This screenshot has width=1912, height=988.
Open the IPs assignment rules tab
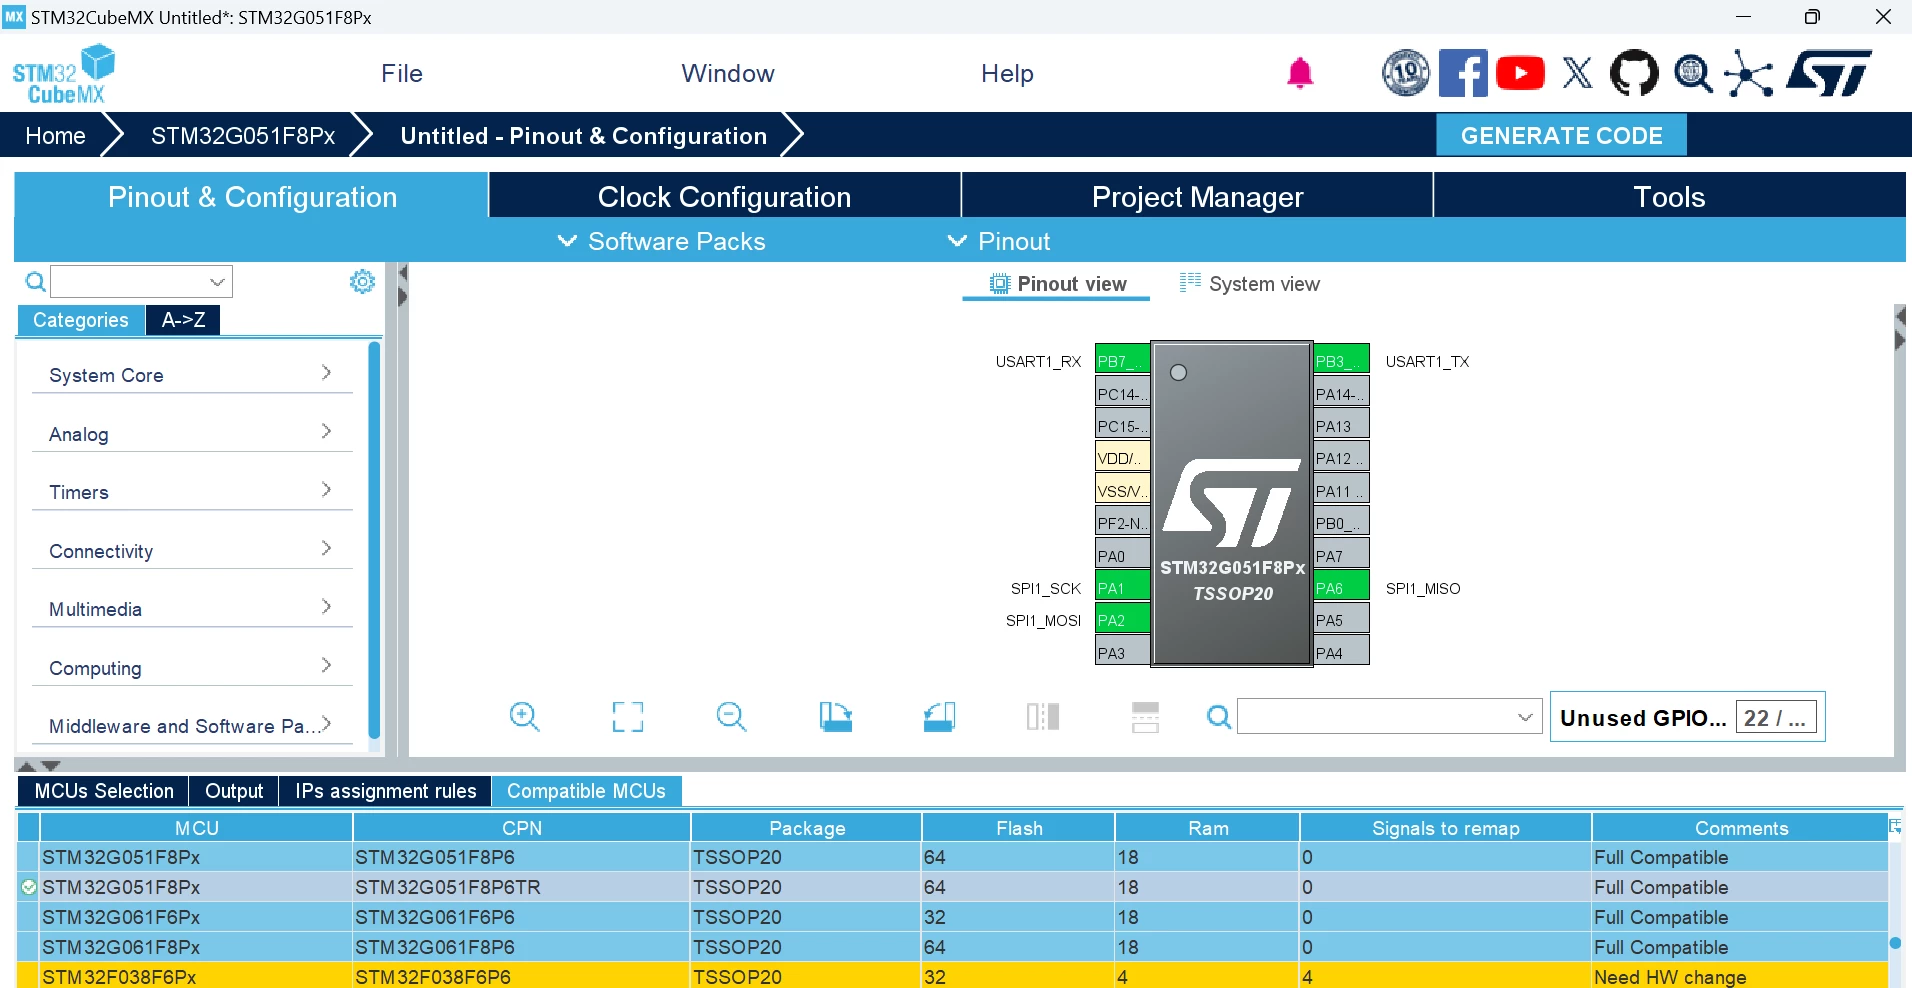[385, 791]
